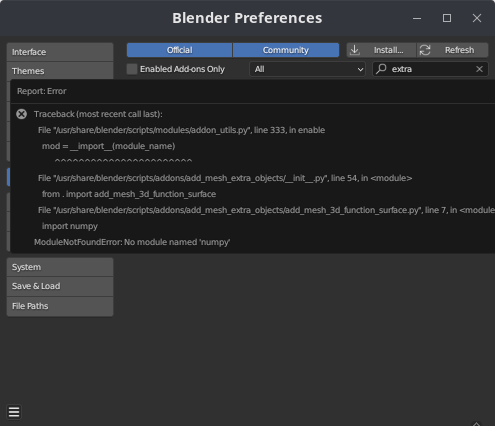Open the File Paths section
The height and width of the screenshot is (426, 495).
point(60,306)
